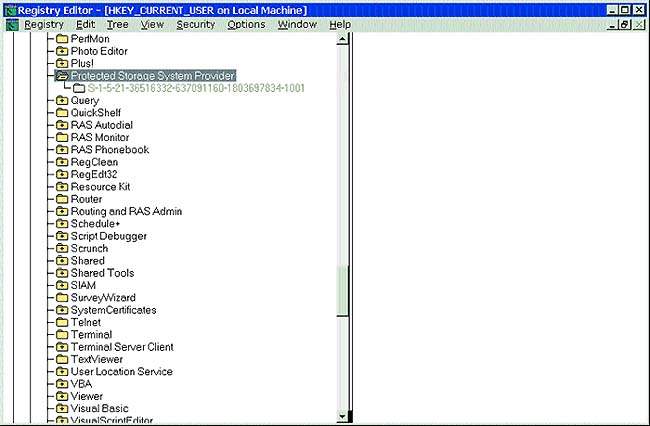Expand the RAS Phonebook key
This screenshot has height=426, width=650.
pyautogui.click(x=62, y=150)
